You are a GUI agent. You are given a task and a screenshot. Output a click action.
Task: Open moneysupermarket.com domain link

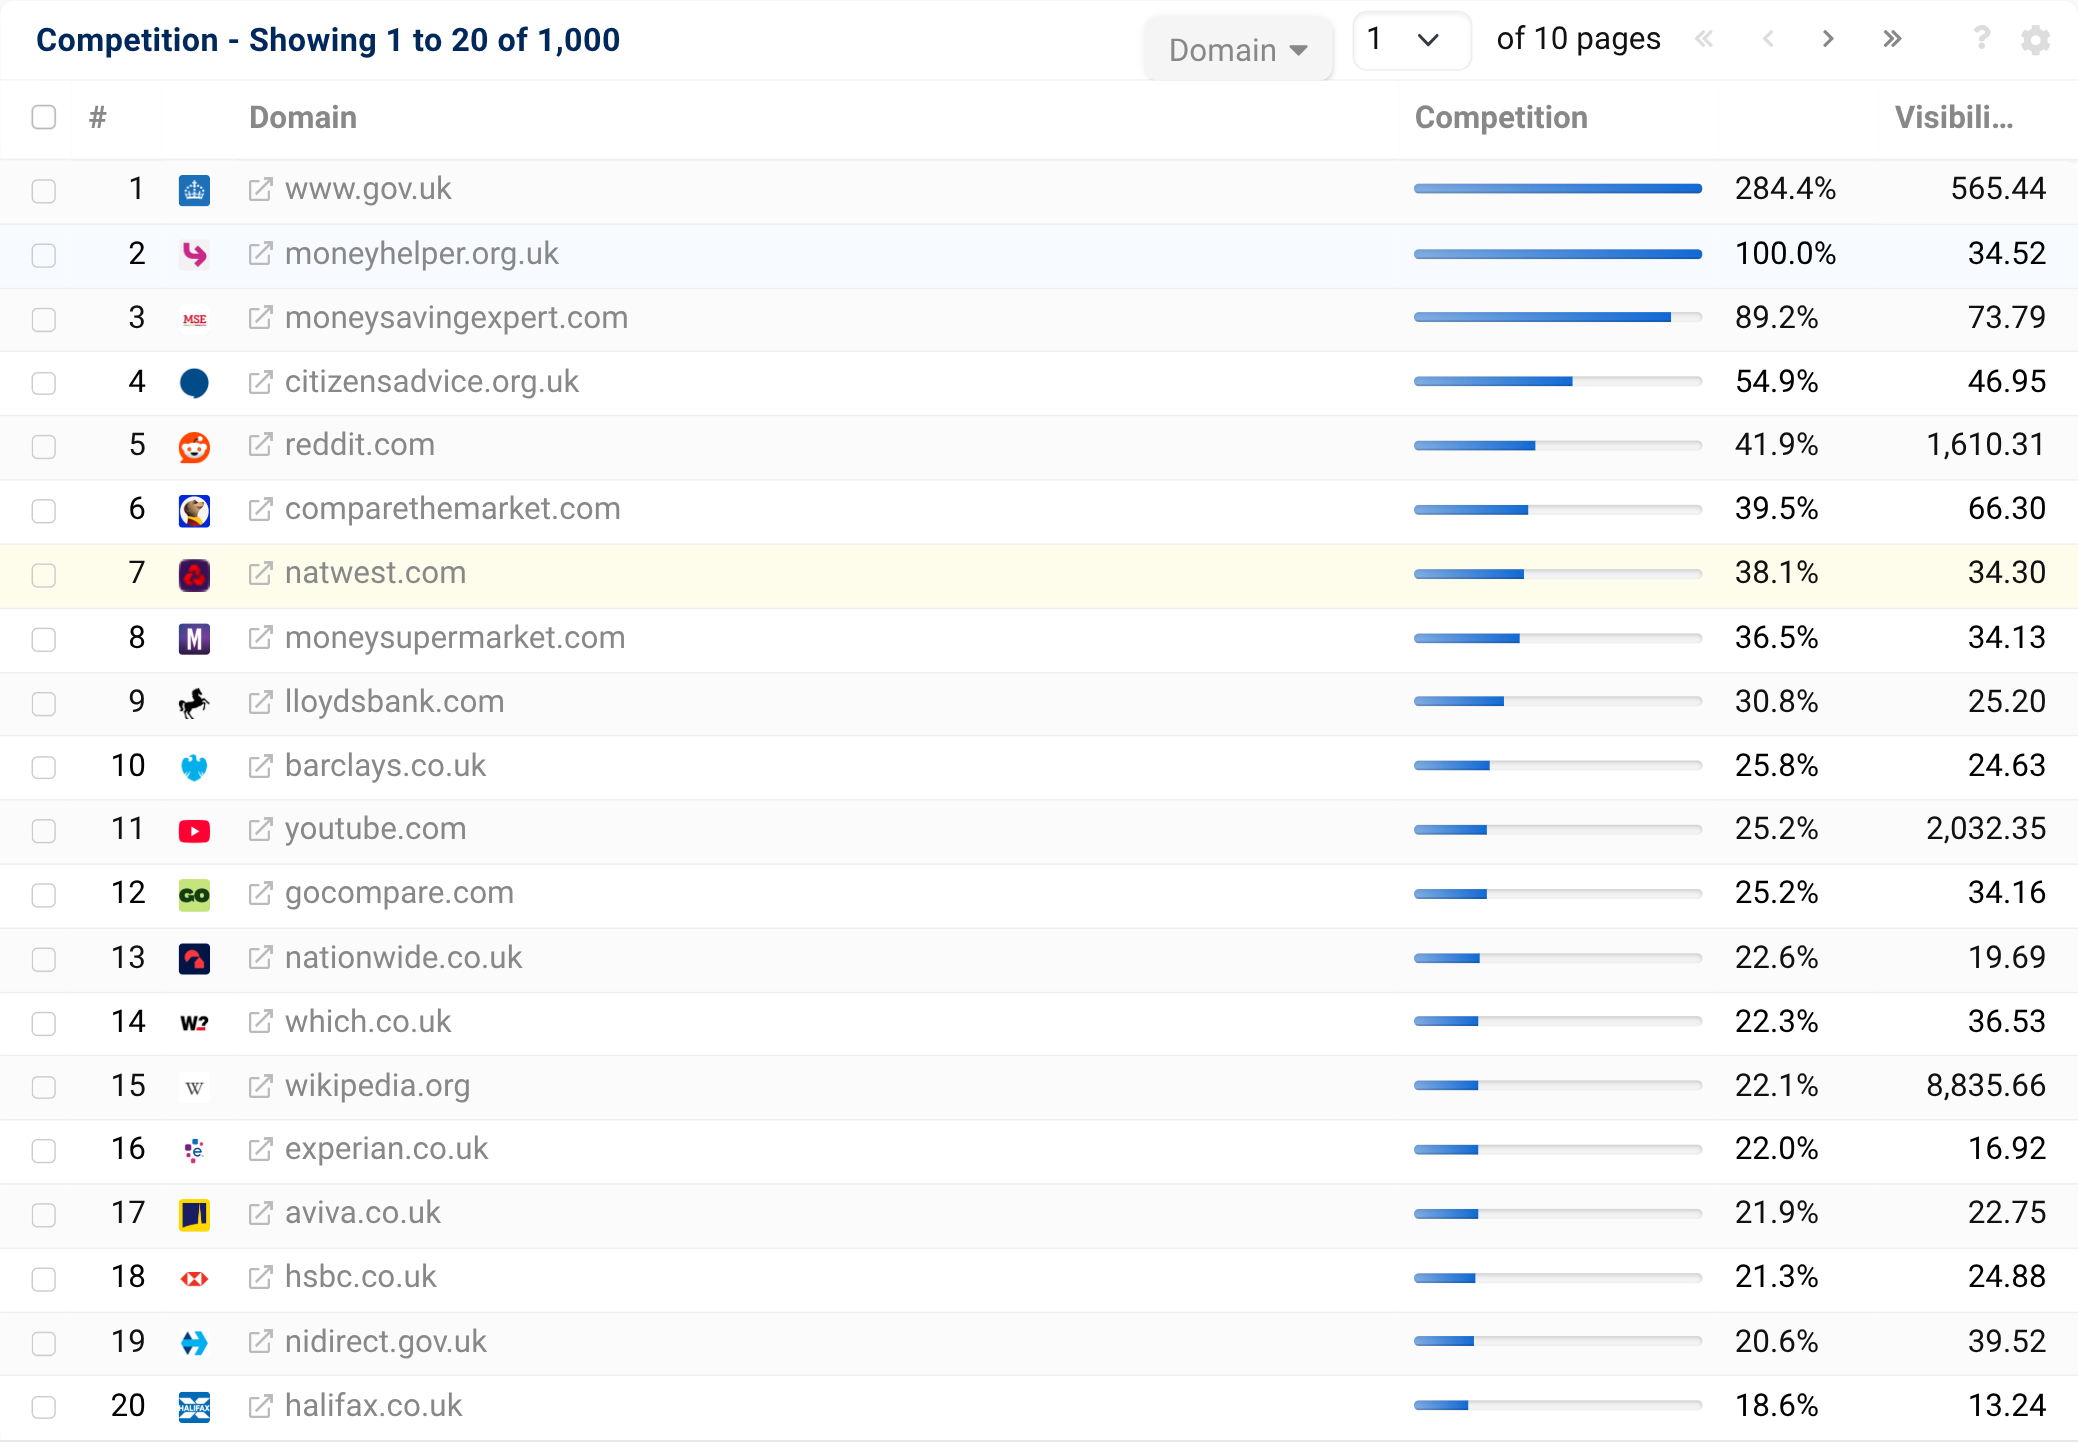[x=455, y=638]
